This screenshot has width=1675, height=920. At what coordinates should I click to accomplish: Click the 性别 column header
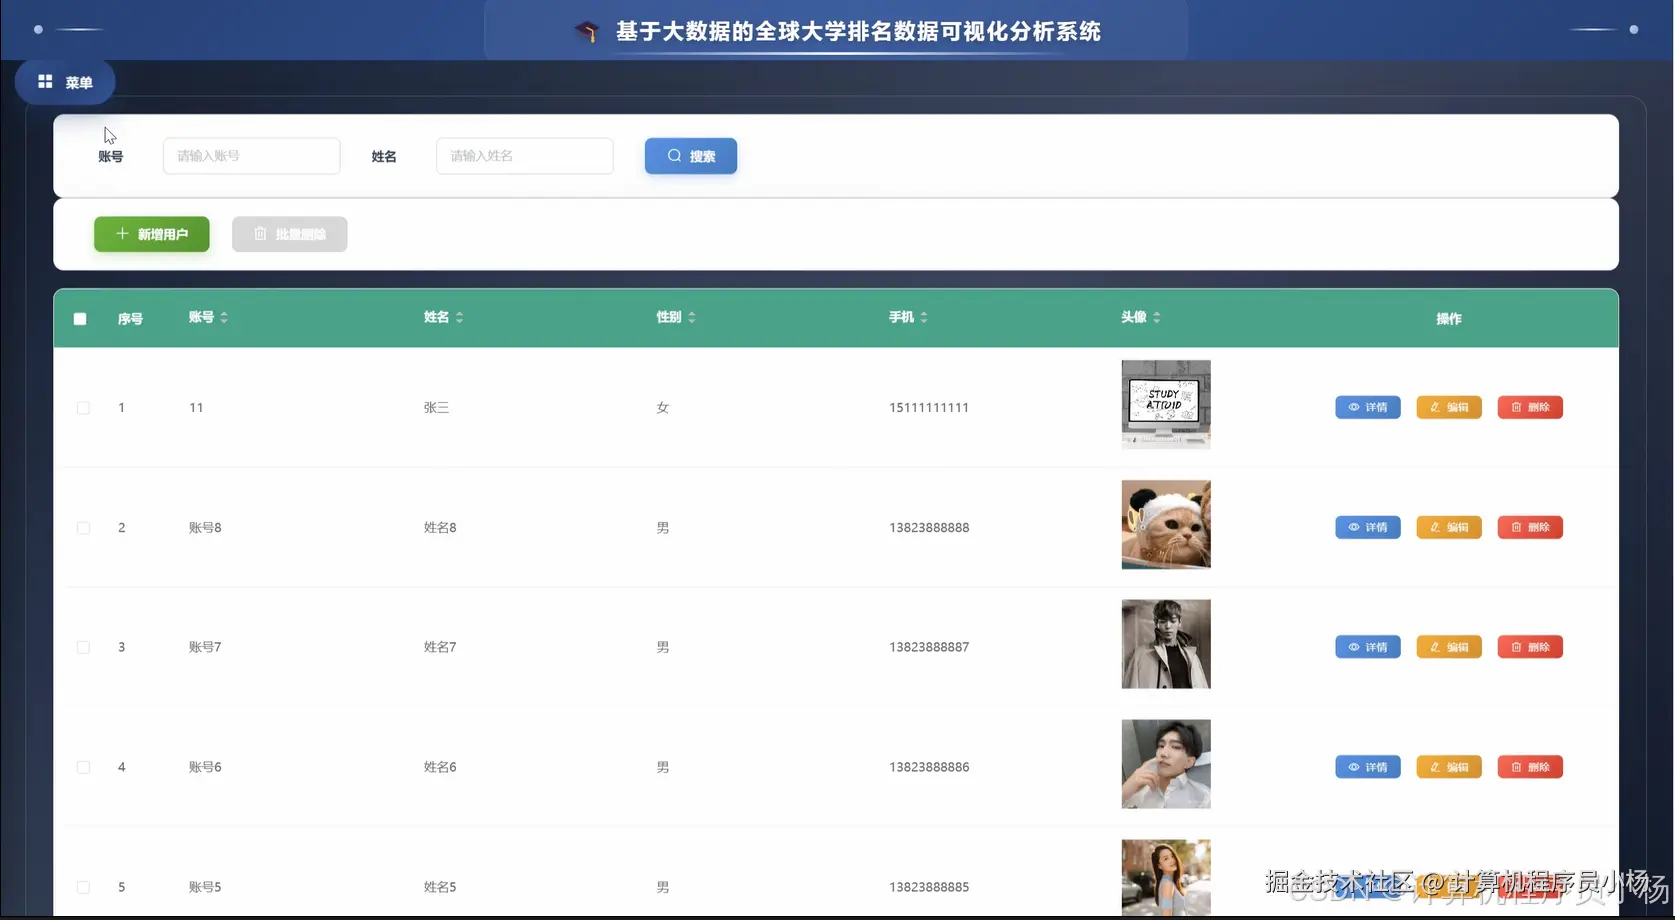click(x=669, y=317)
